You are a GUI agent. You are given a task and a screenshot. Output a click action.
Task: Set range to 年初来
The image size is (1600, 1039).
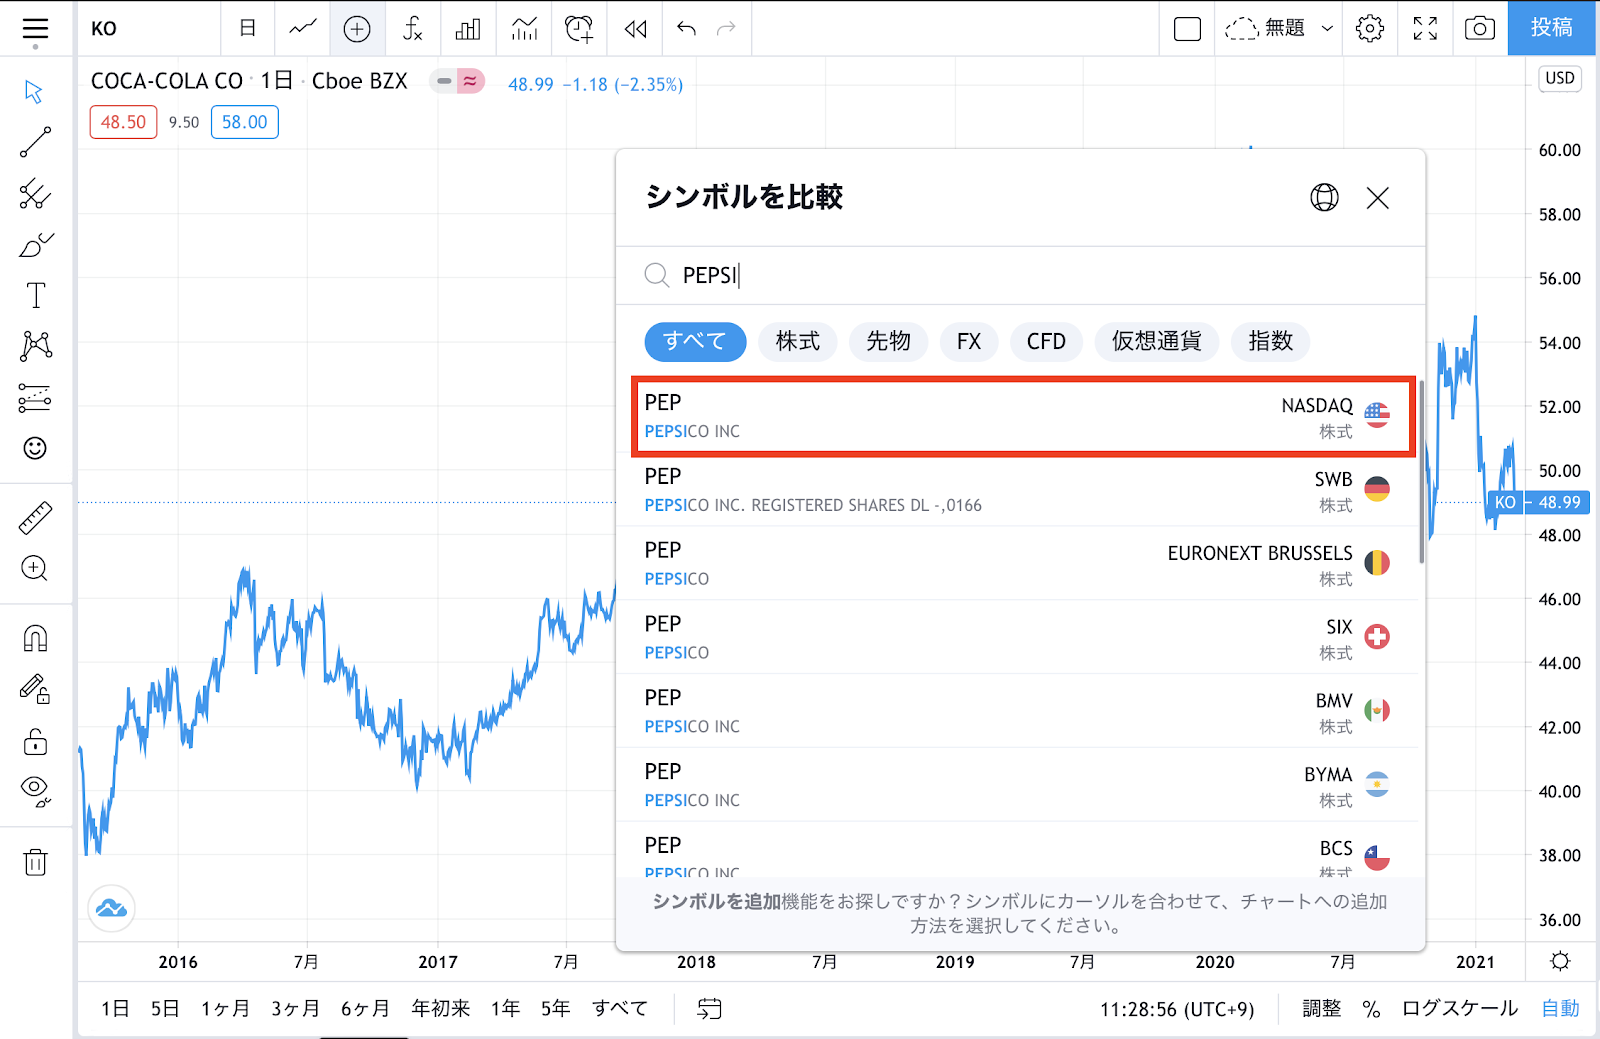[441, 1008]
